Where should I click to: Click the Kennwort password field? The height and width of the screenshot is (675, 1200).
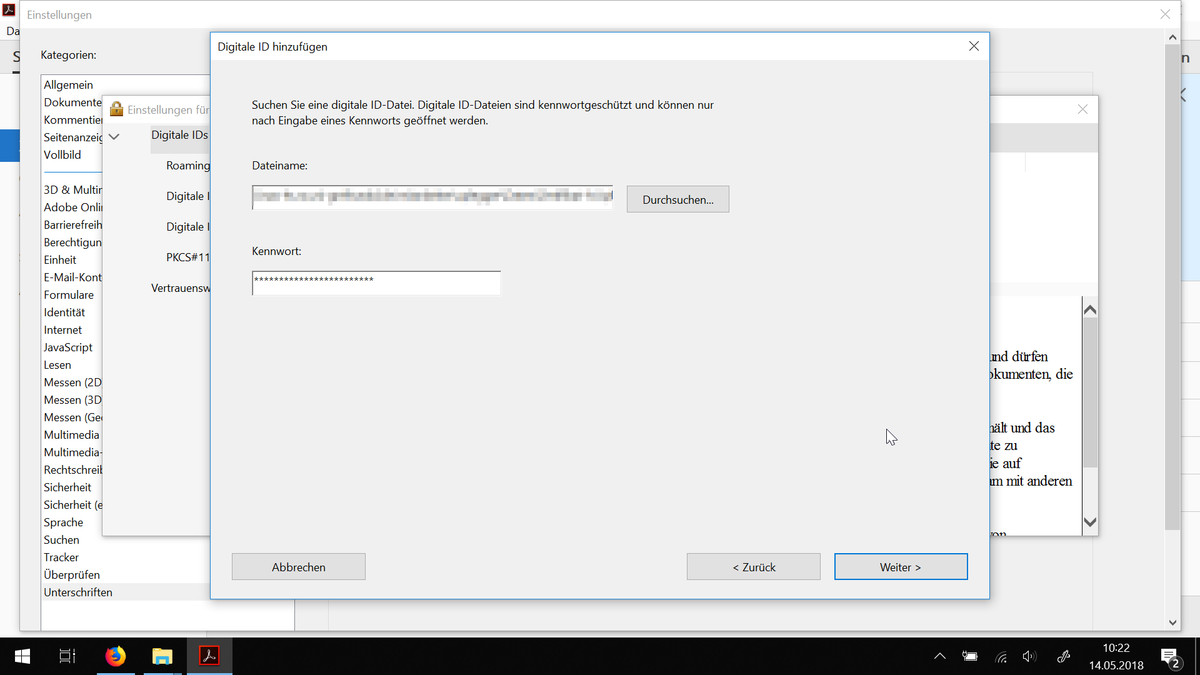376,283
